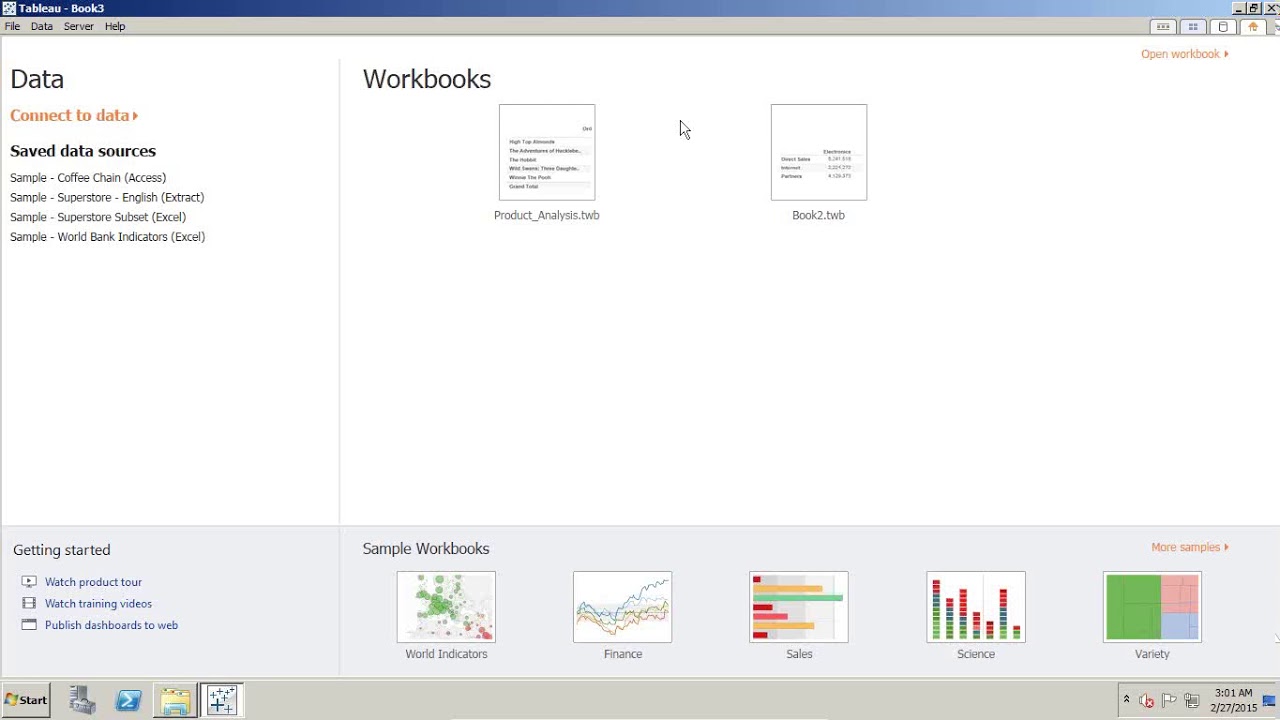Open the data source cylinder icon tab
Viewport: 1280px width, 720px height.
tap(1223, 27)
